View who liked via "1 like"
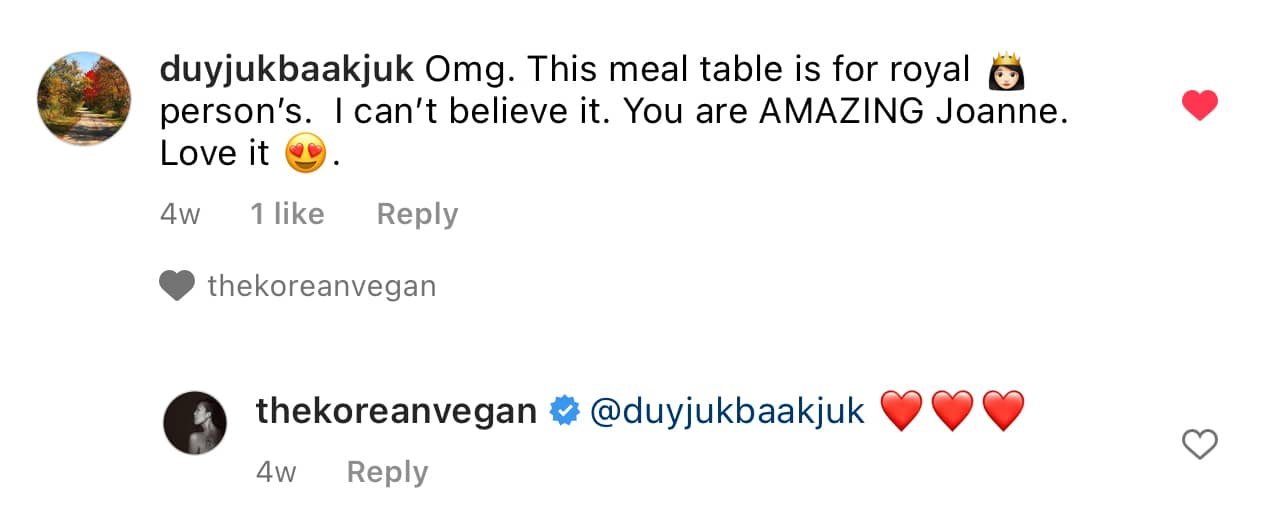 [287, 214]
